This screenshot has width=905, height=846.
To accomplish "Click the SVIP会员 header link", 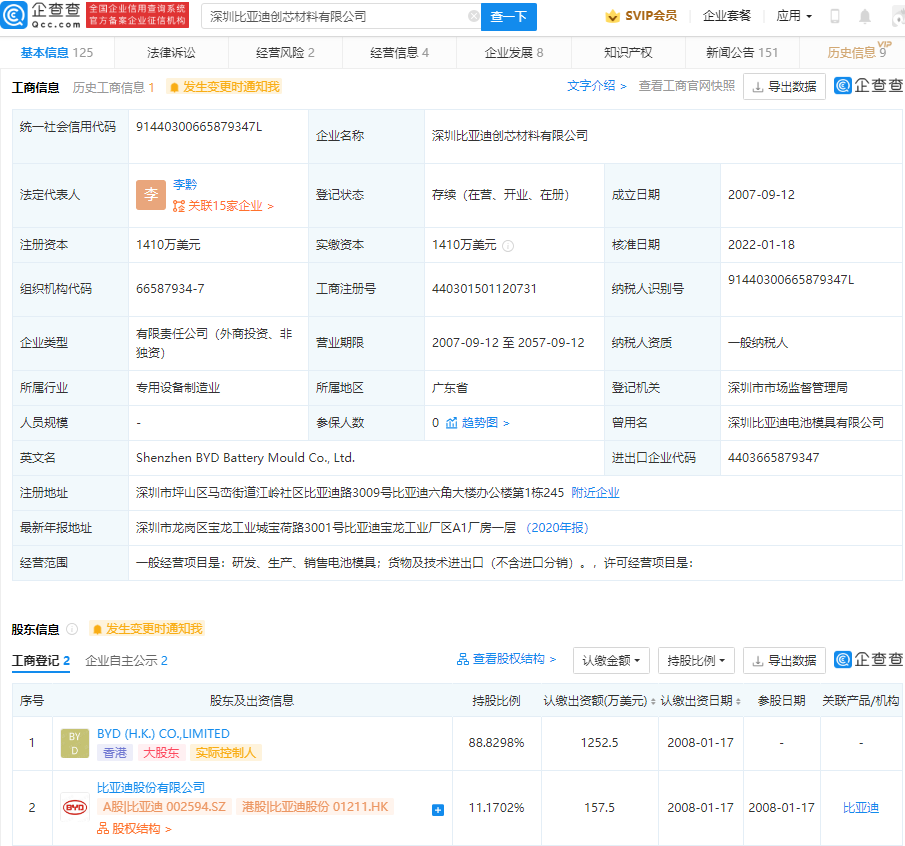I will tap(641, 16).
